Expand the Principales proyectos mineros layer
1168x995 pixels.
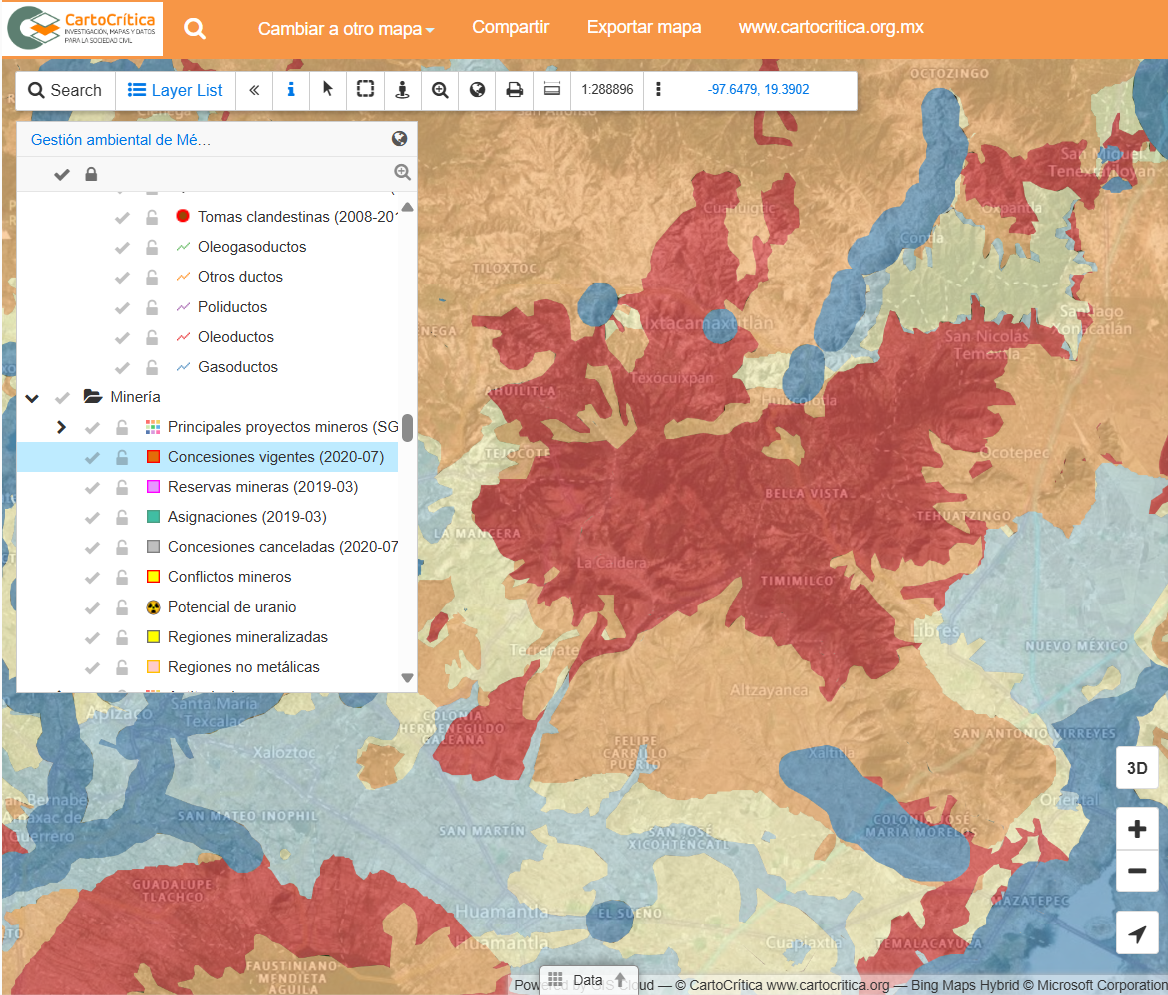[x=61, y=427]
